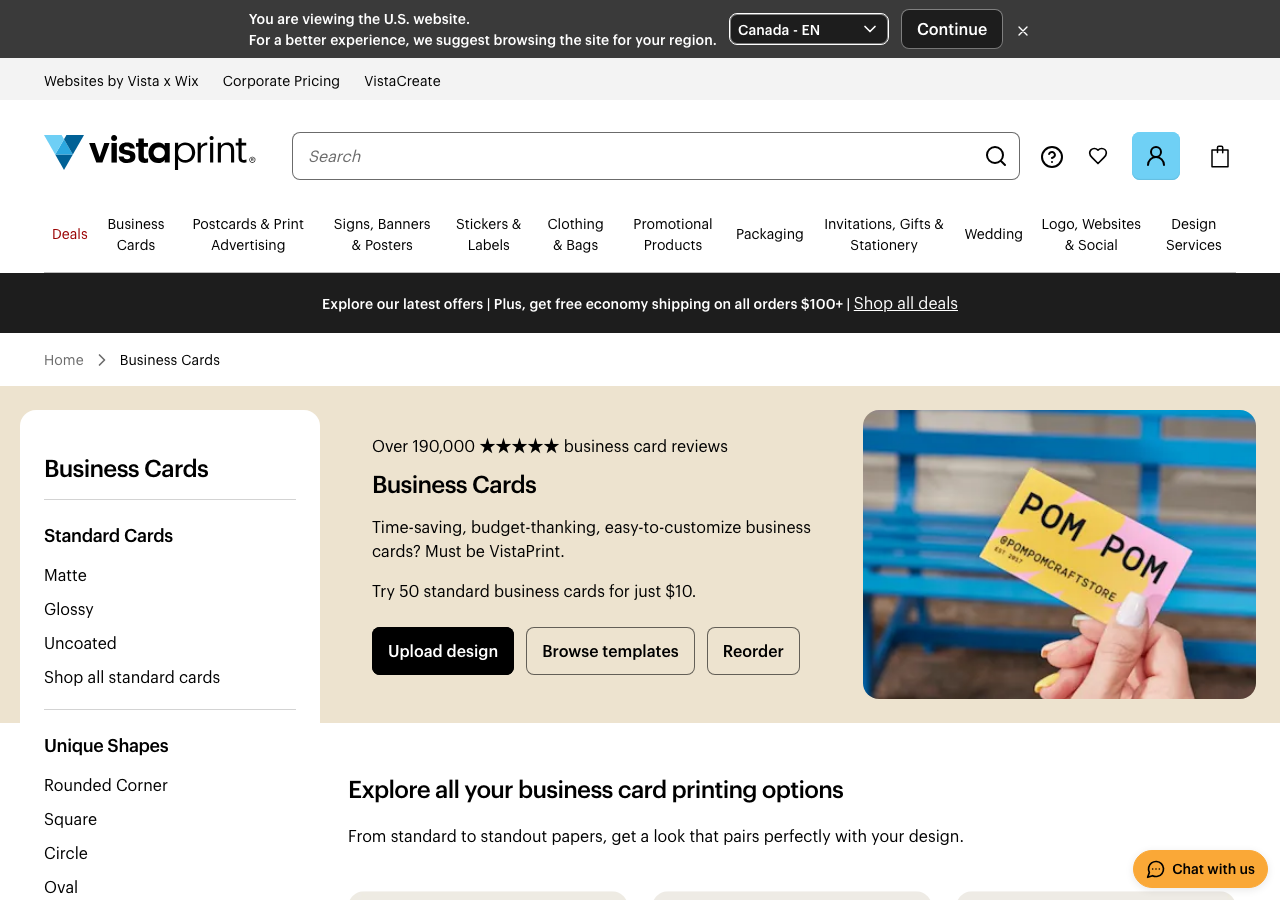This screenshot has width=1280, height=900.
Task: Click the search magnifier icon
Action: [x=996, y=156]
